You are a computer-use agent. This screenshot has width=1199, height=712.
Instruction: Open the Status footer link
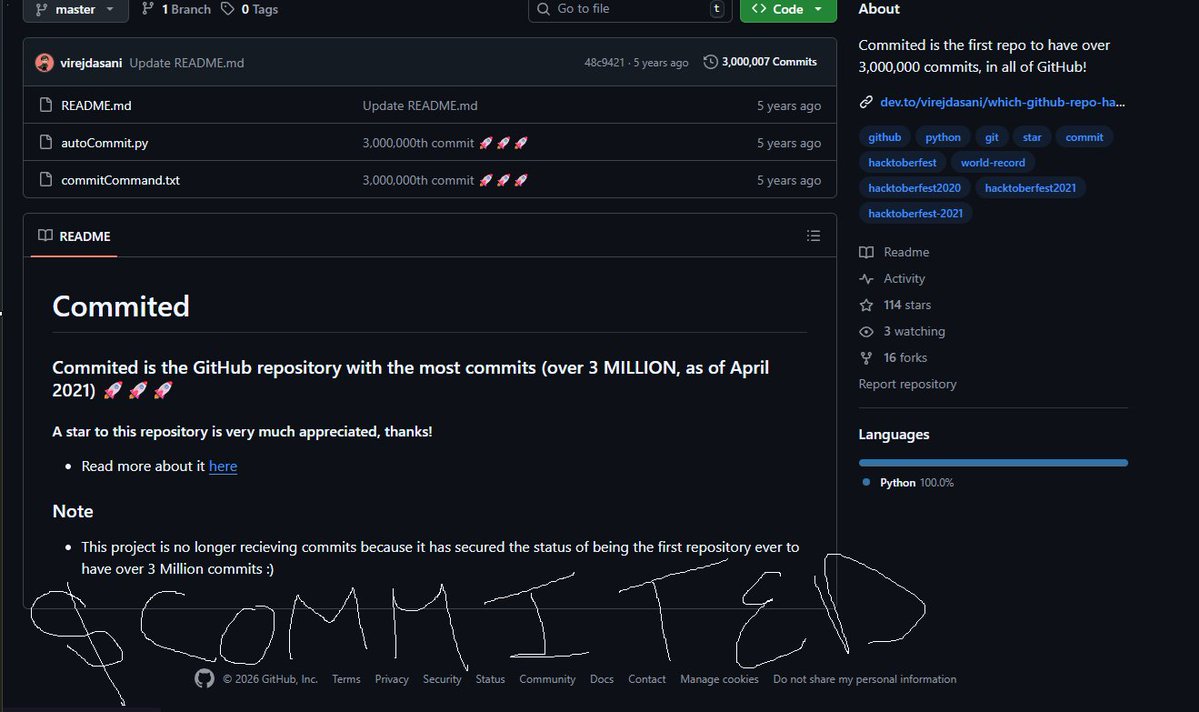coord(490,679)
